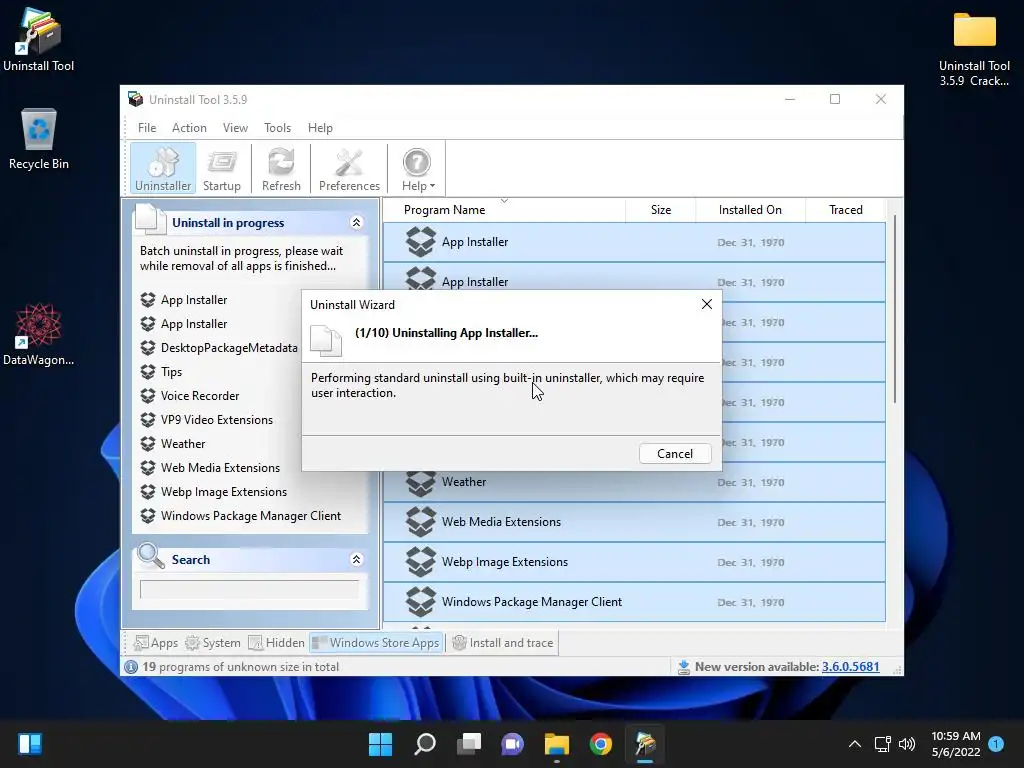Click Weather in the sidebar batch list
1024x768 pixels.
tap(183, 444)
